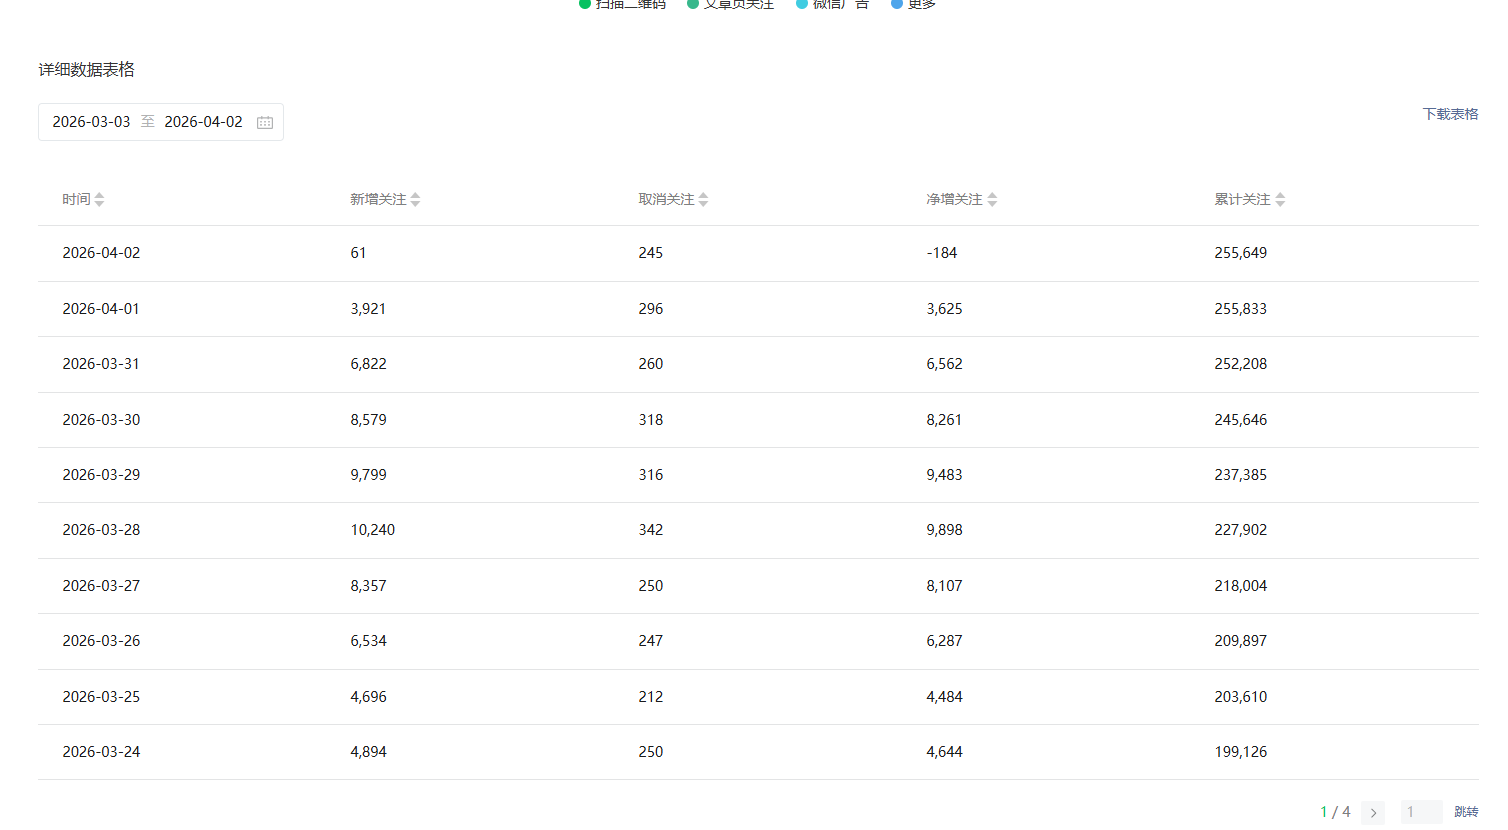Click the 跳转 jump button
Viewport: 1508px width, 830px height.
[1466, 812]
